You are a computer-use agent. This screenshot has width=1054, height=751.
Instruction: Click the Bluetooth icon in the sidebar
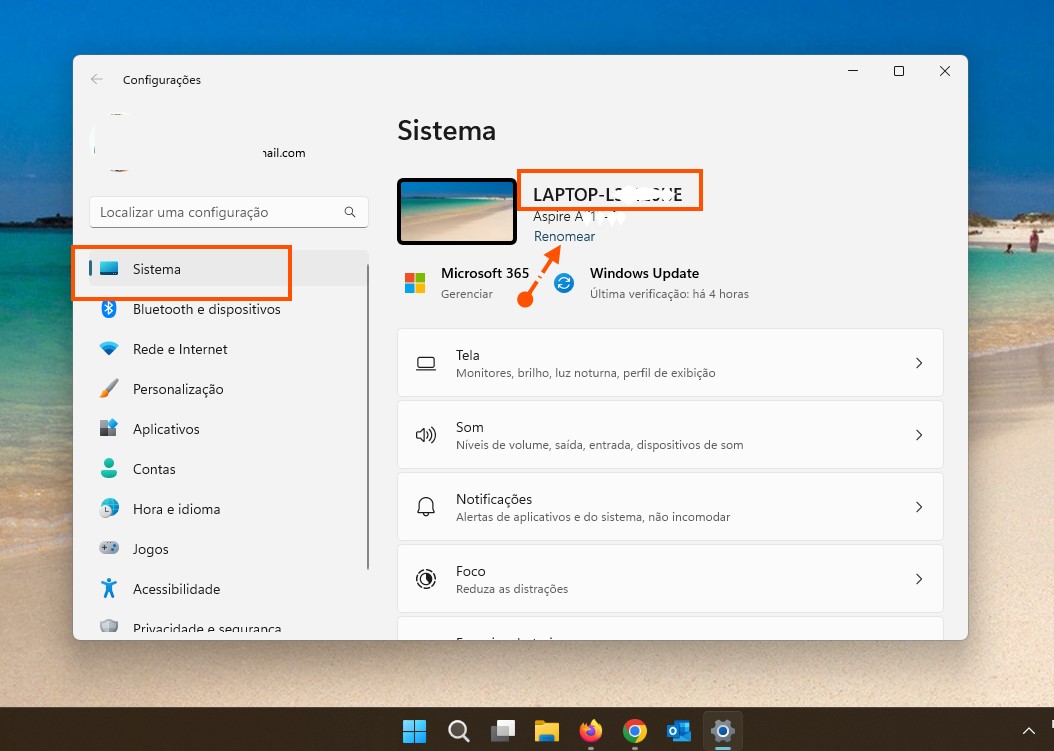pos(109,309)
